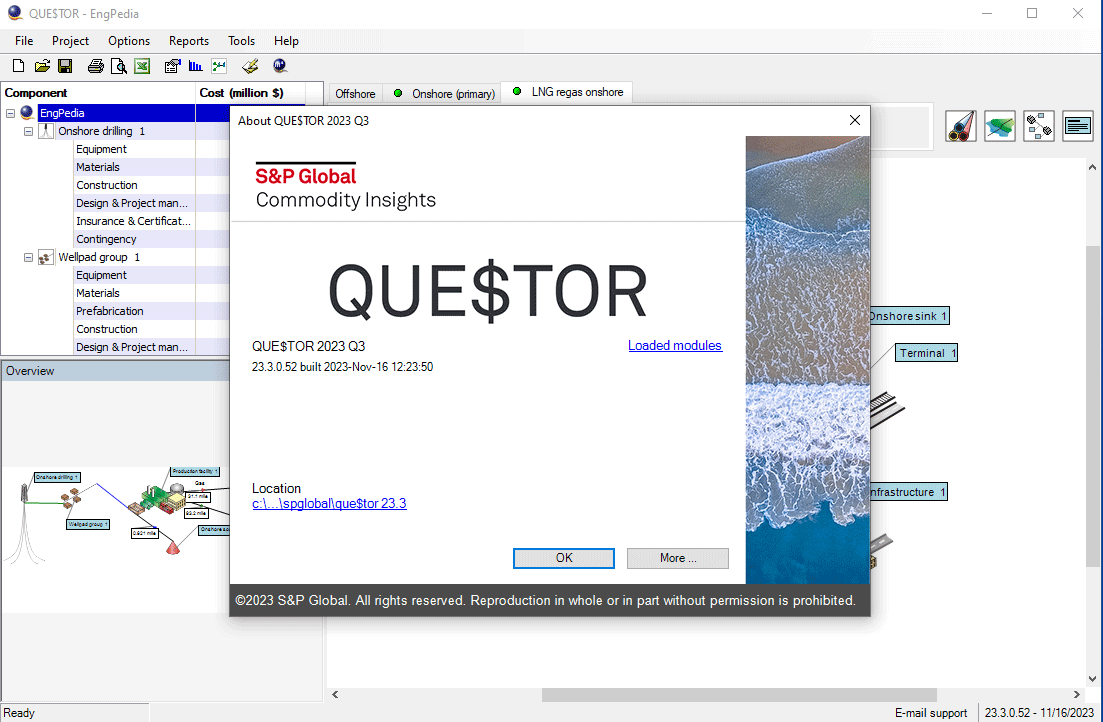Screen dimensions: 1103x722
Task: Open the File menu
Action: [x=24, y=41]
